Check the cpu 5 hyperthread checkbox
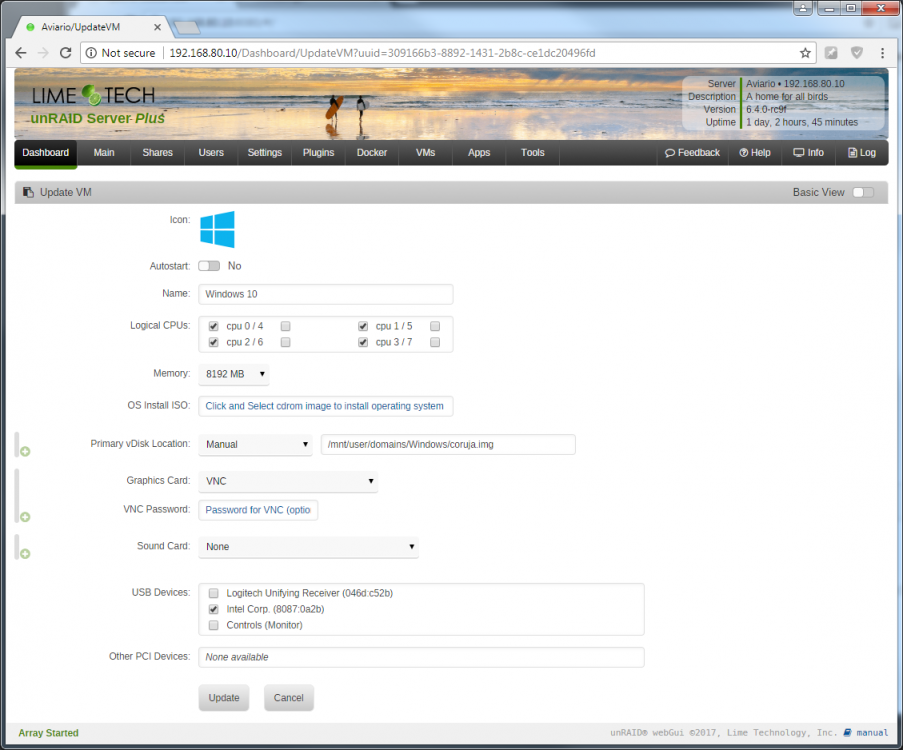 pos(435,326)
